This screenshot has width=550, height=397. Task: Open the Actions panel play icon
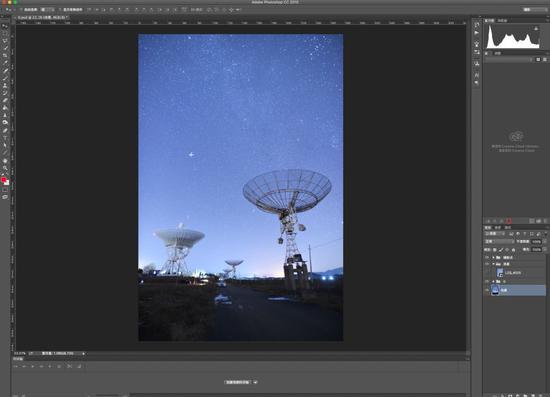coord(476,33)
